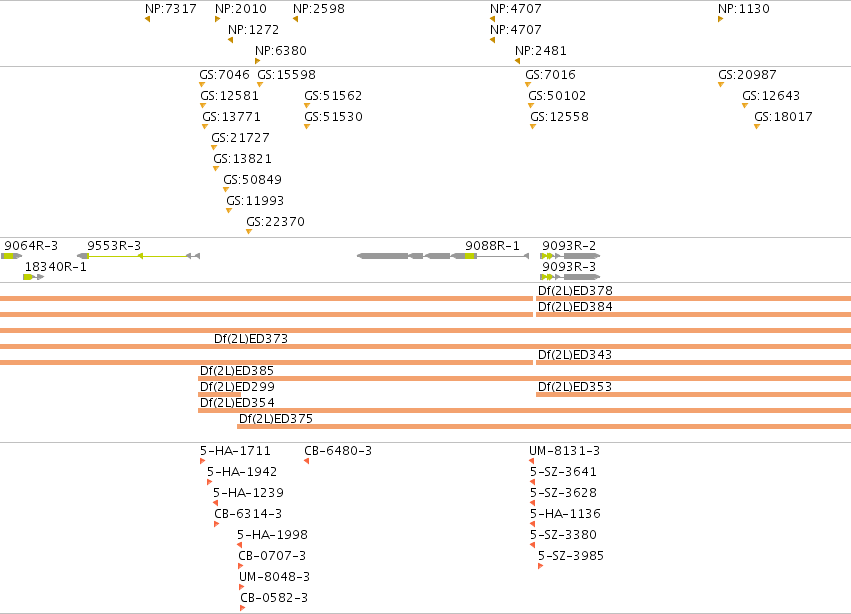Image resolution: width=851 pixels, height=614 pixels.
Task: Click the NP:6380 insertion arrow
Action: [x=258, y=61]
